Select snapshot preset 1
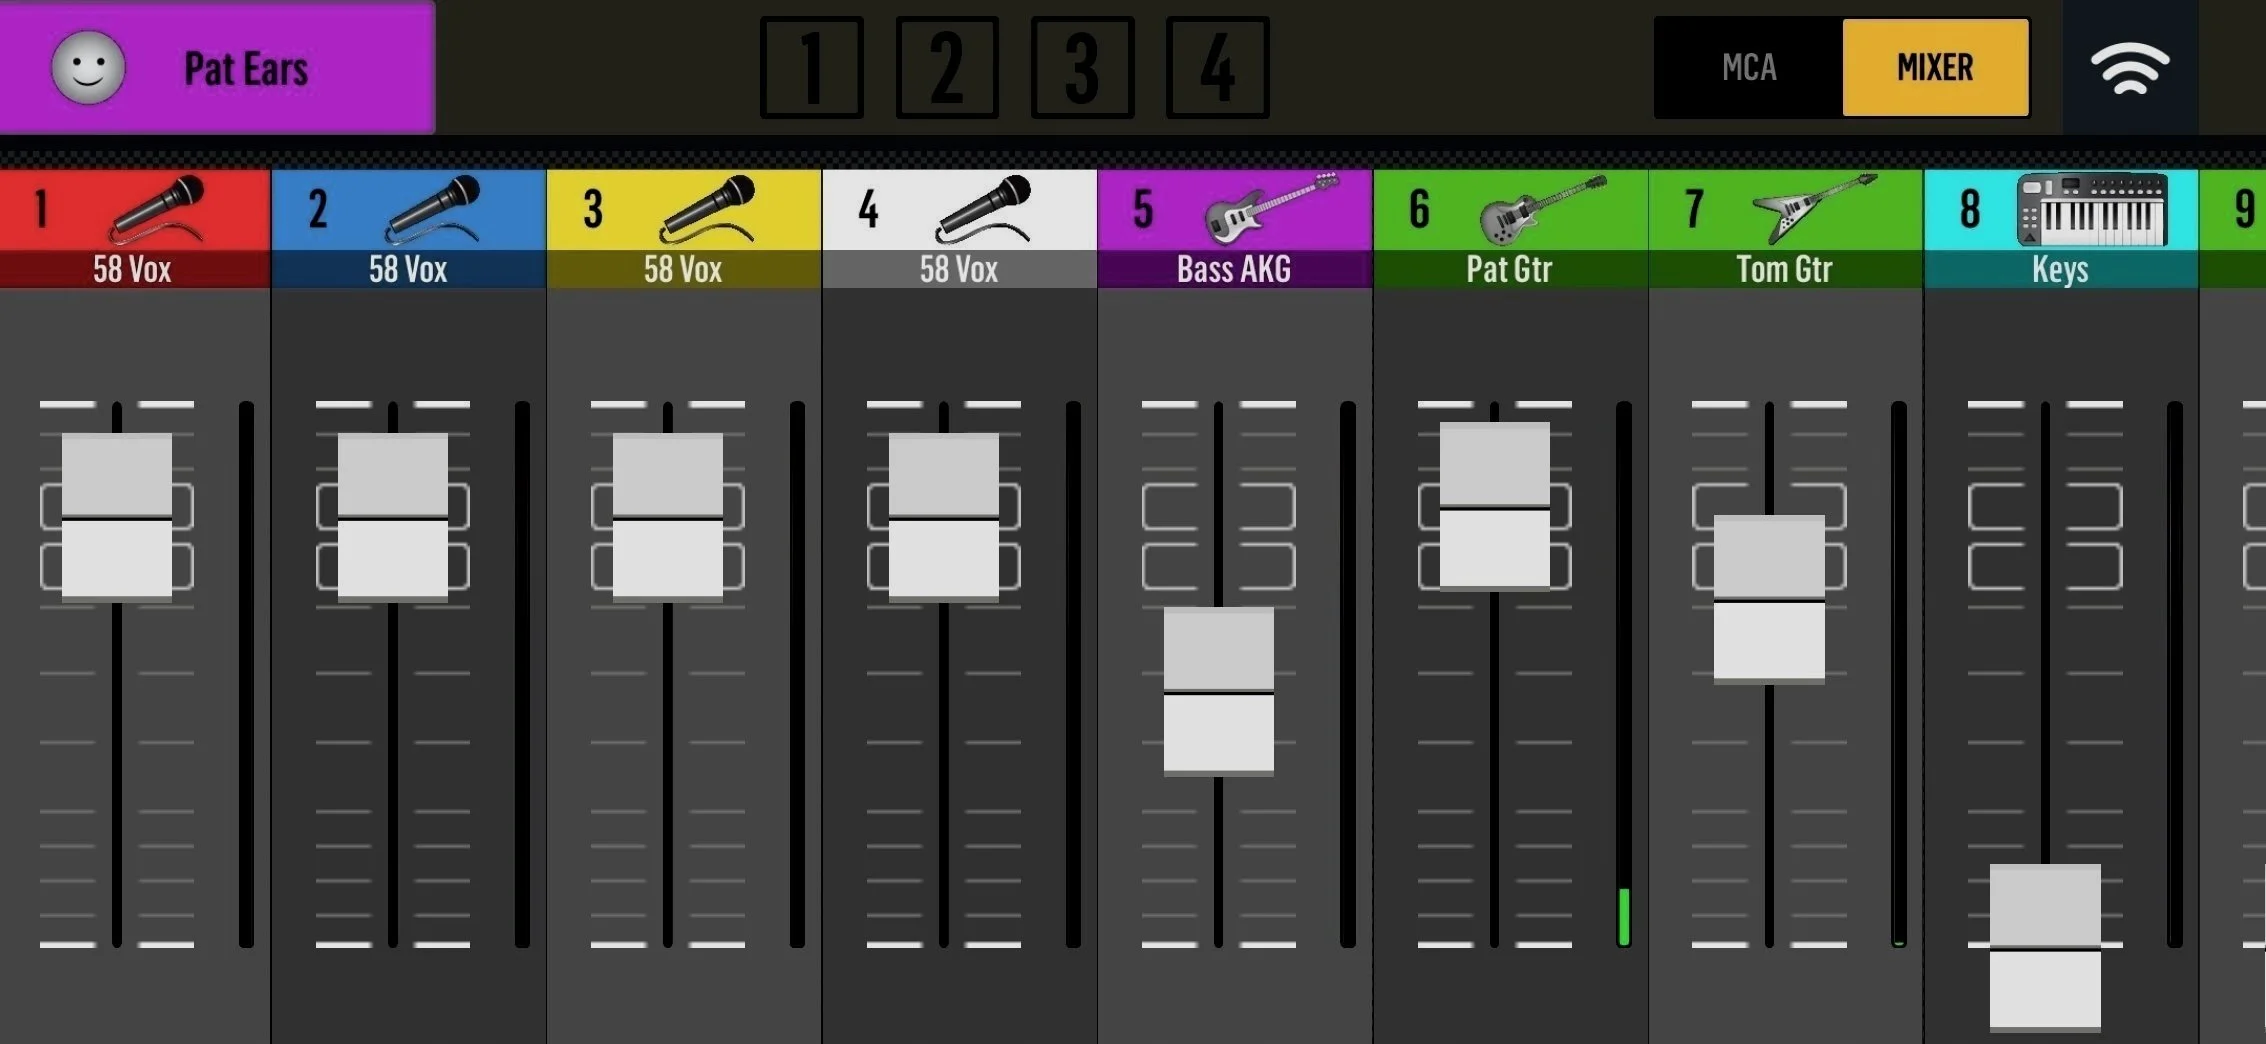 click(812, 67)
